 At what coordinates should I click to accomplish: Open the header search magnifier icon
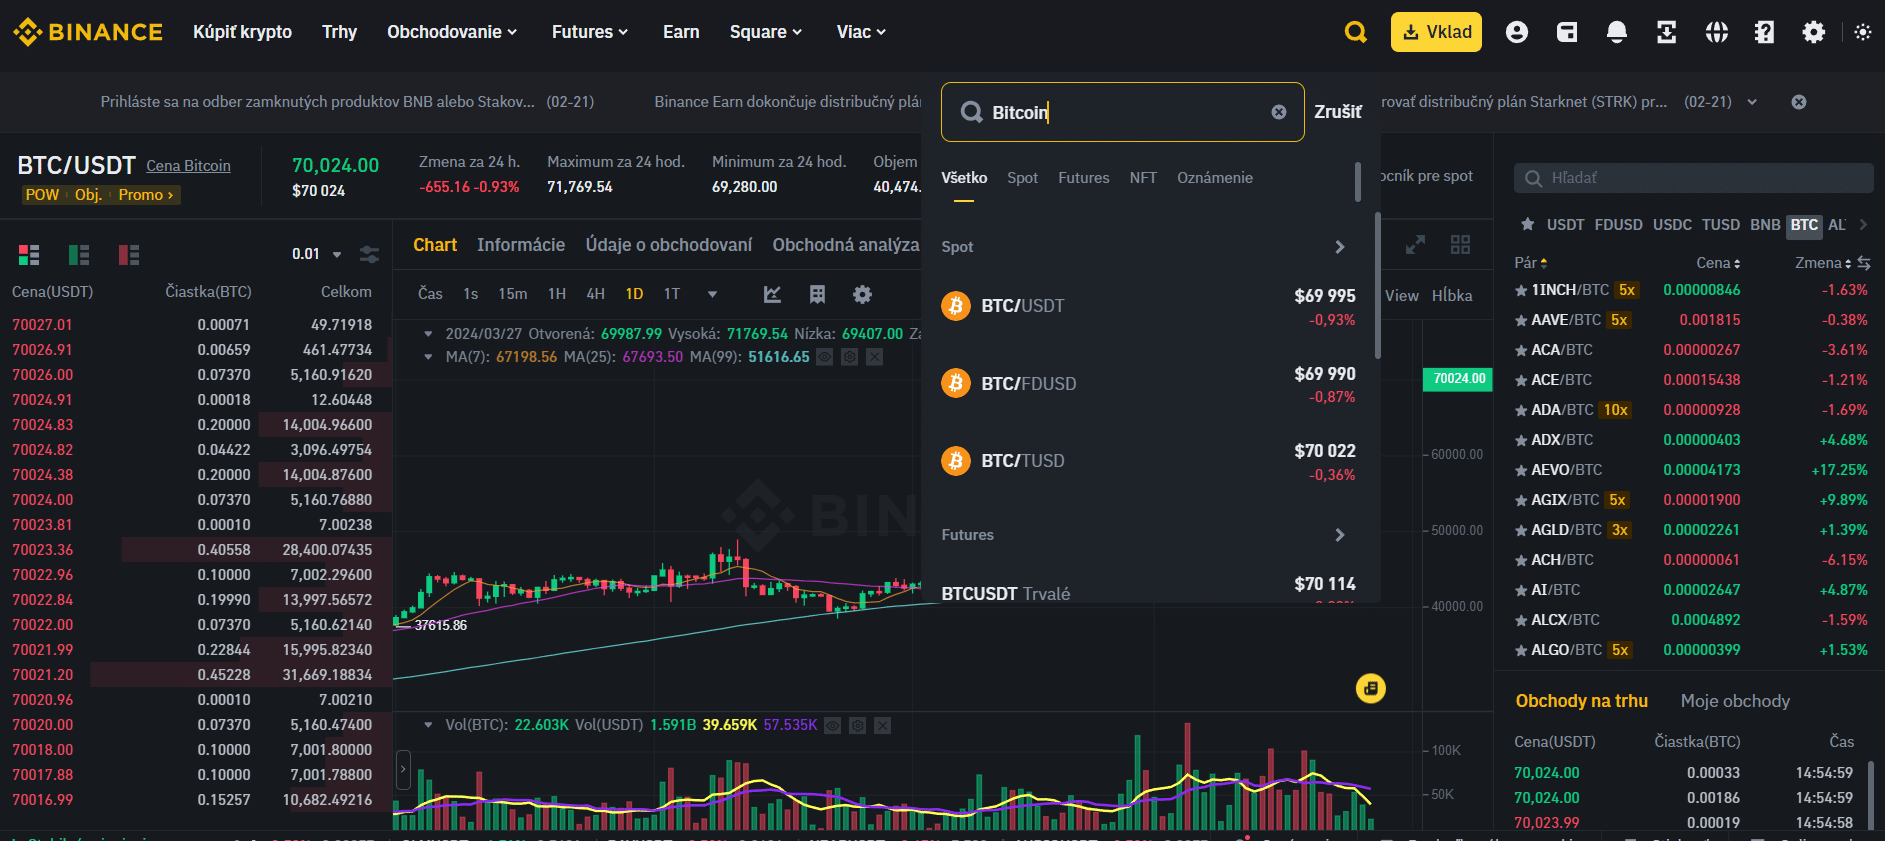[1355, 32]
